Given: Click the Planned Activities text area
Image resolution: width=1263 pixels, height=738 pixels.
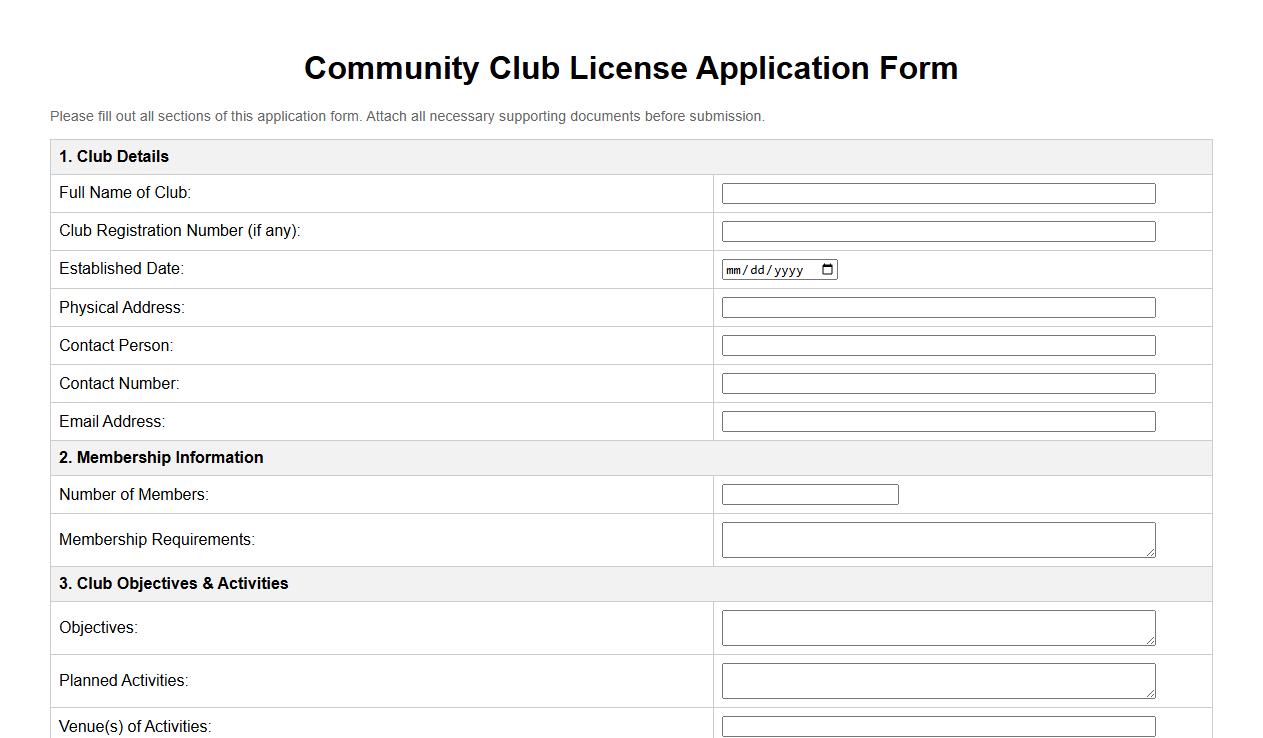Looking at the screenshot, I should 930,679.
